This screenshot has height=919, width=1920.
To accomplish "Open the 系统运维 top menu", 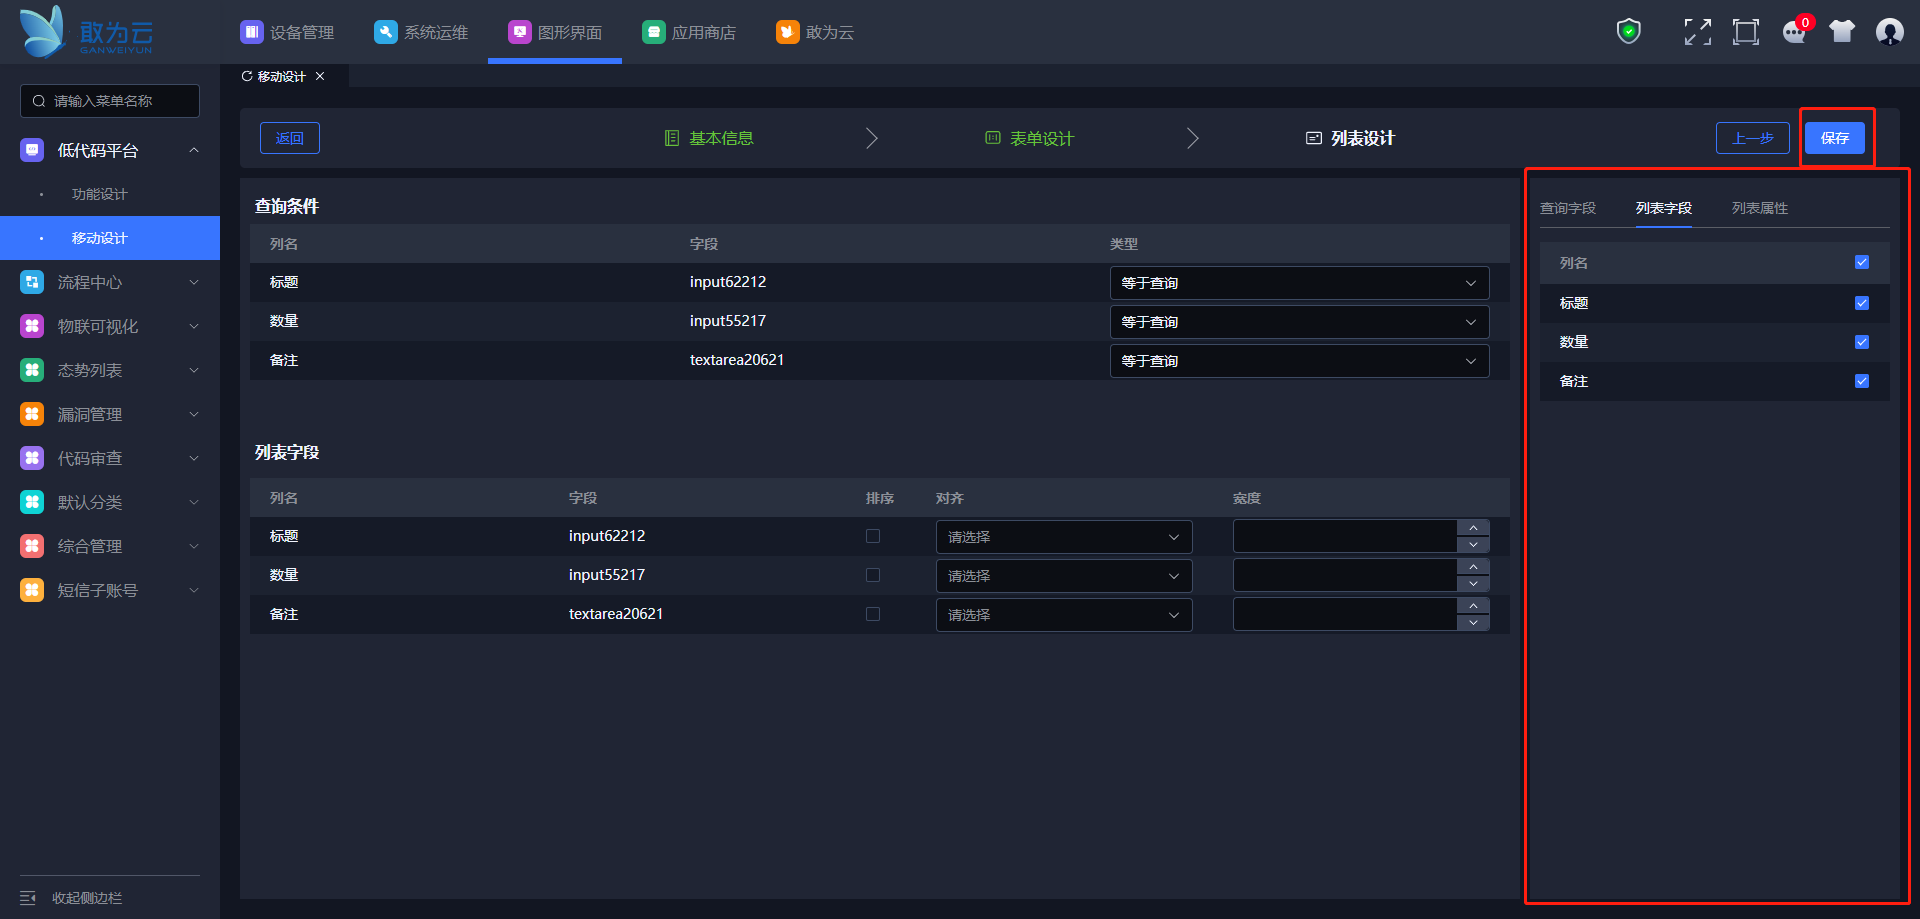I will (x=421, y=32).
